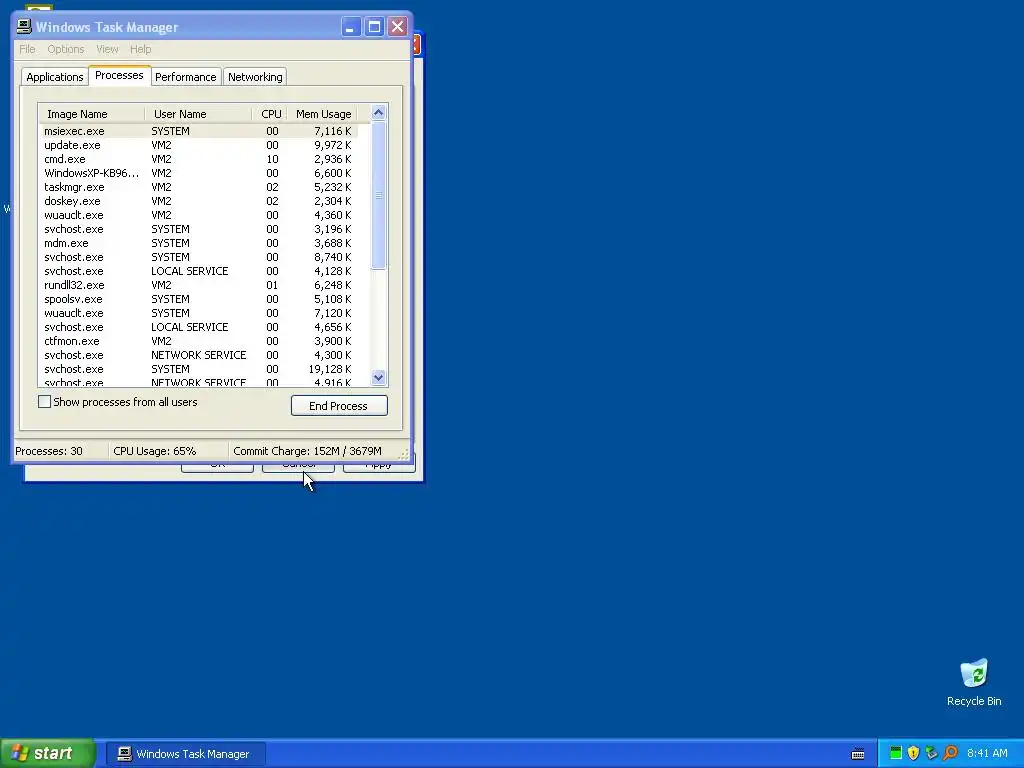Select the cmd.exe process row

[x=199, y=159]
